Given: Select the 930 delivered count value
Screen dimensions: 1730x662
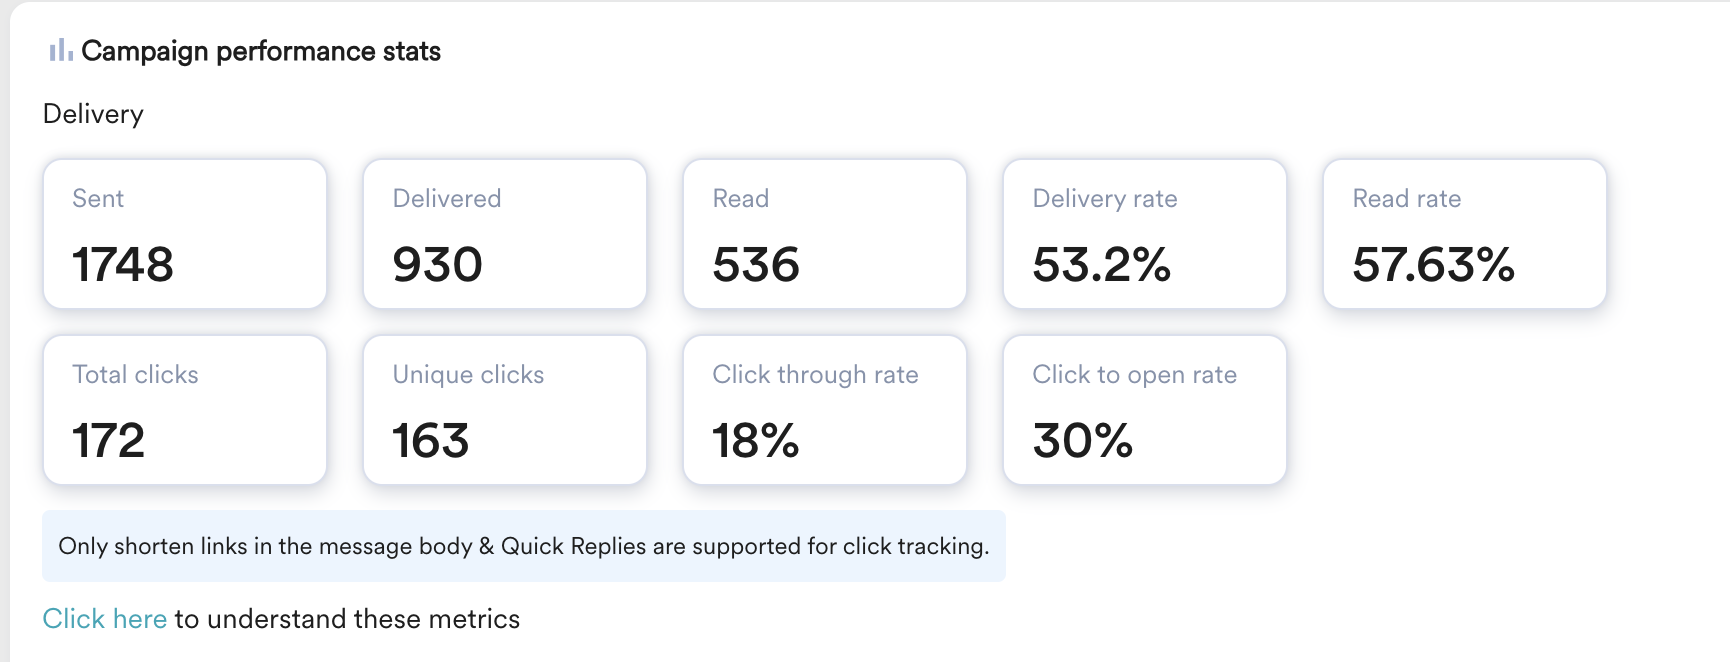Looking at the screenshot, I should [437, 265].
